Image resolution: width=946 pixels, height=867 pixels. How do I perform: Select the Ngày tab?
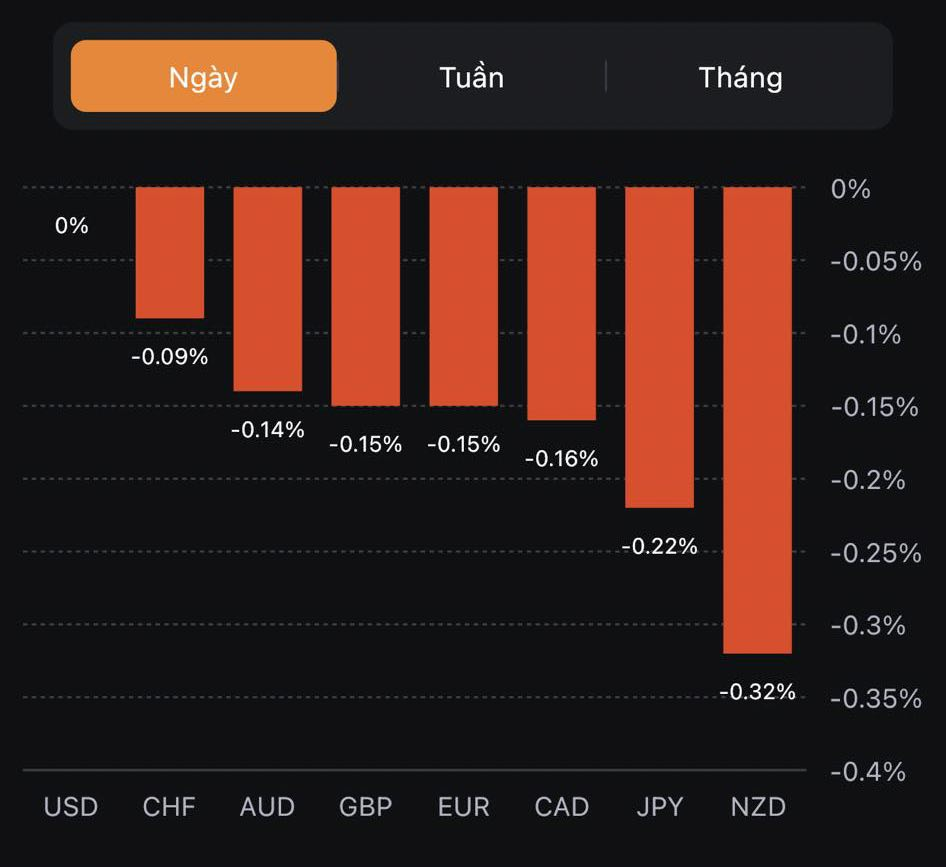click(x=204, y=77)
